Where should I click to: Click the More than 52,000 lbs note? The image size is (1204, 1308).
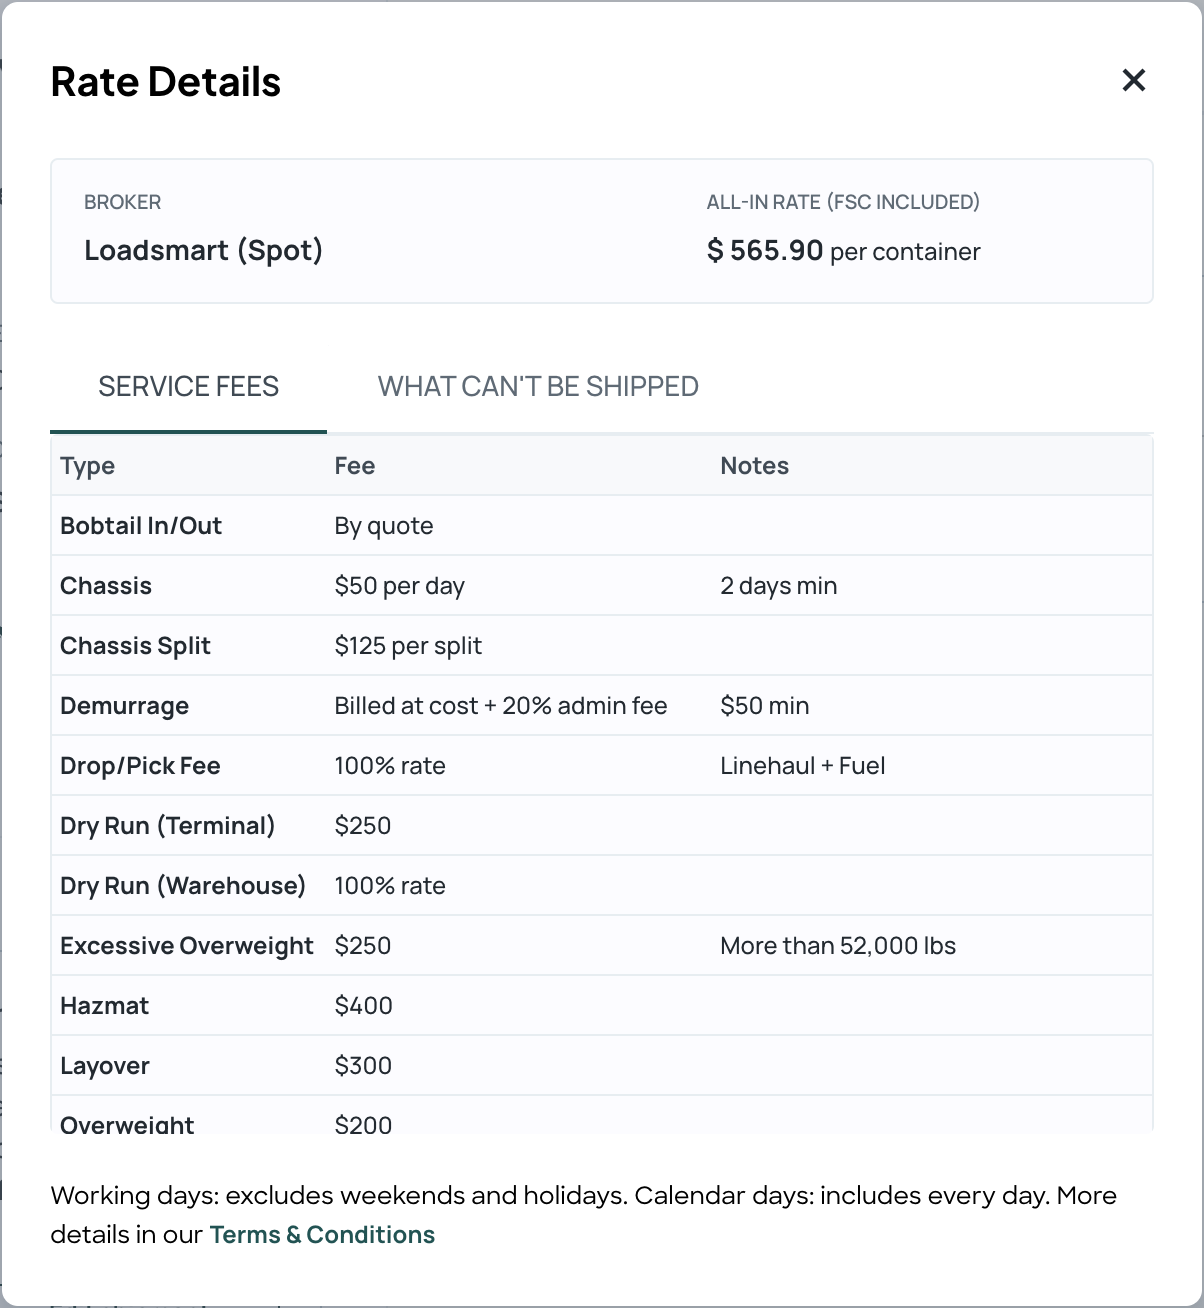pyautogui.click(x=837, y=946)
